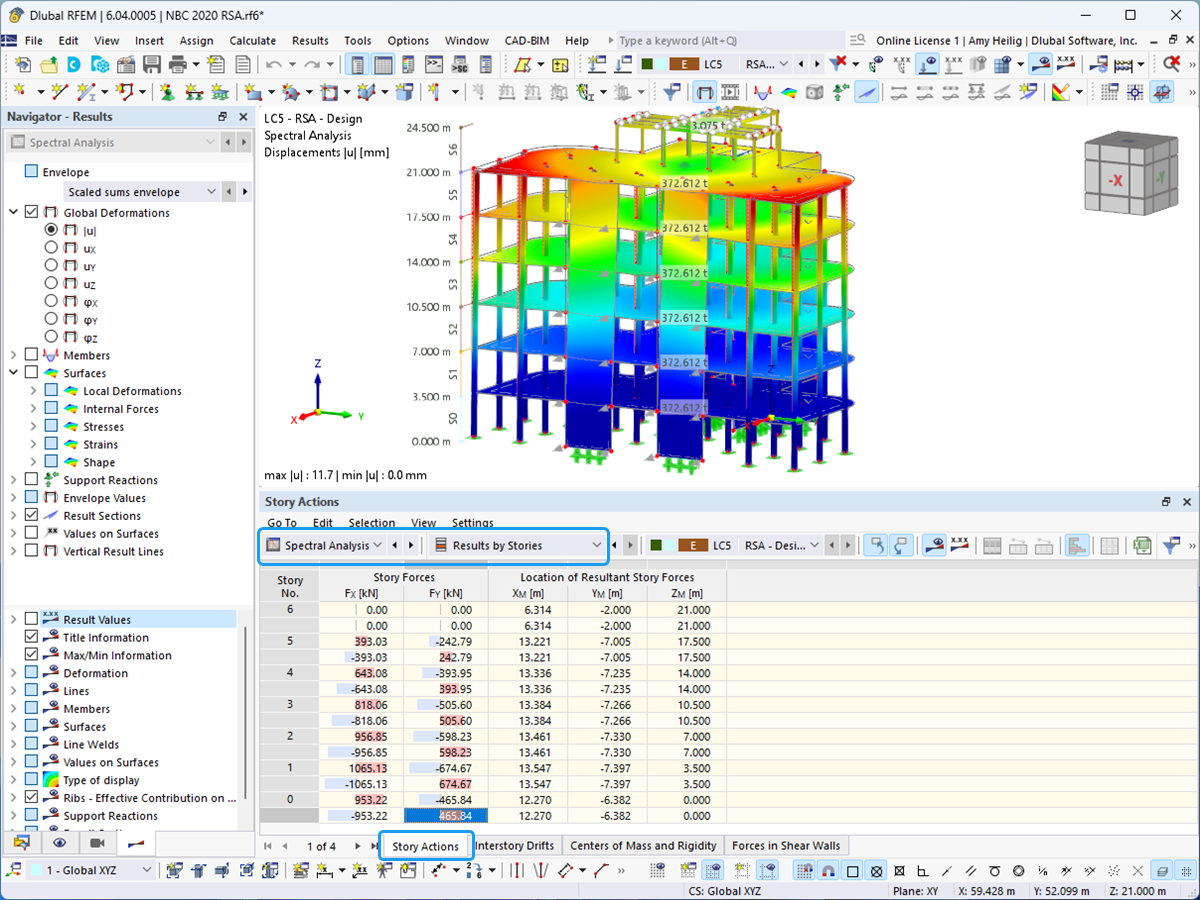Select the Table Filter funnel icon
Screen dimensions: 1200x900
pos(1170,545)
